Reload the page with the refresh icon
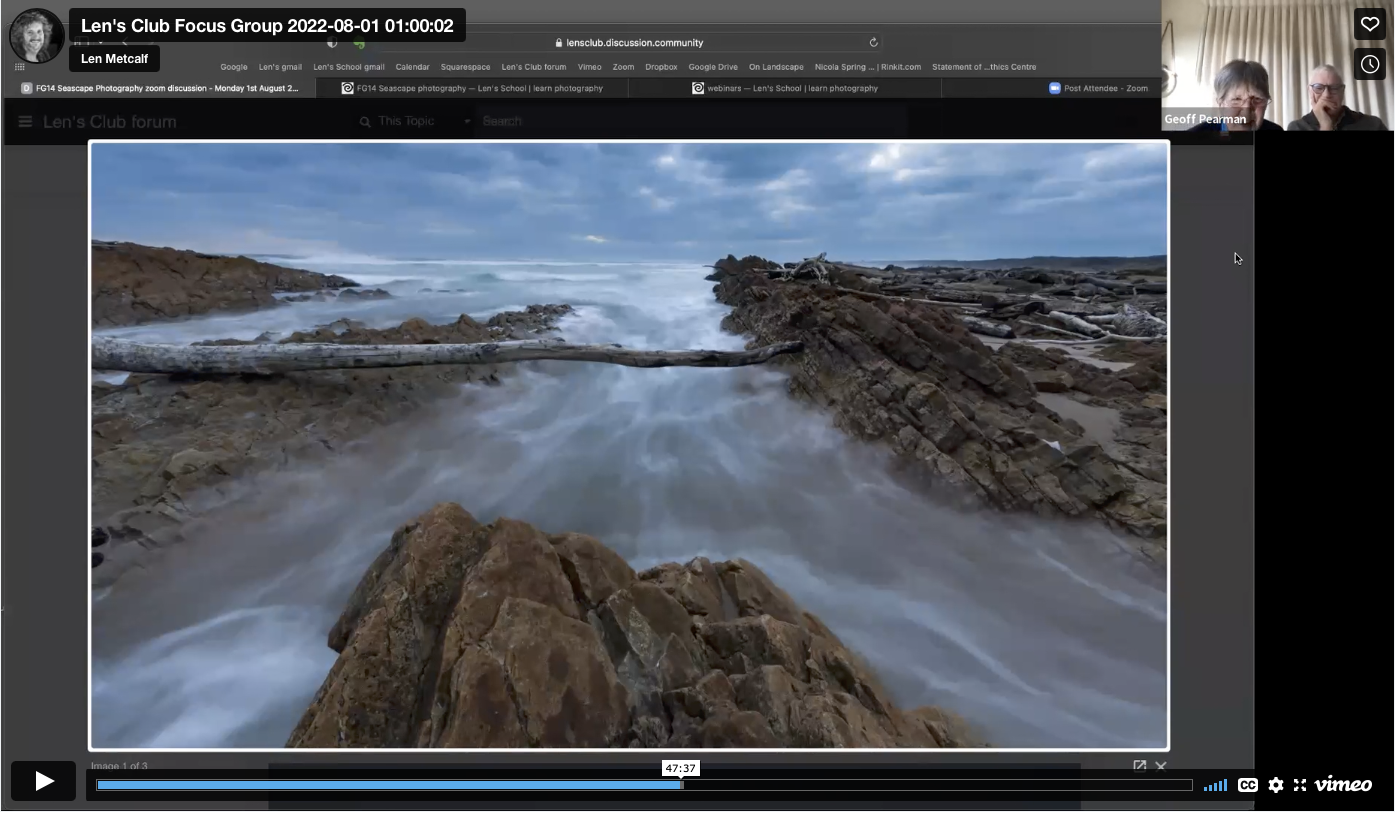Screen dimensions: 1395x813 pos(873,42)
